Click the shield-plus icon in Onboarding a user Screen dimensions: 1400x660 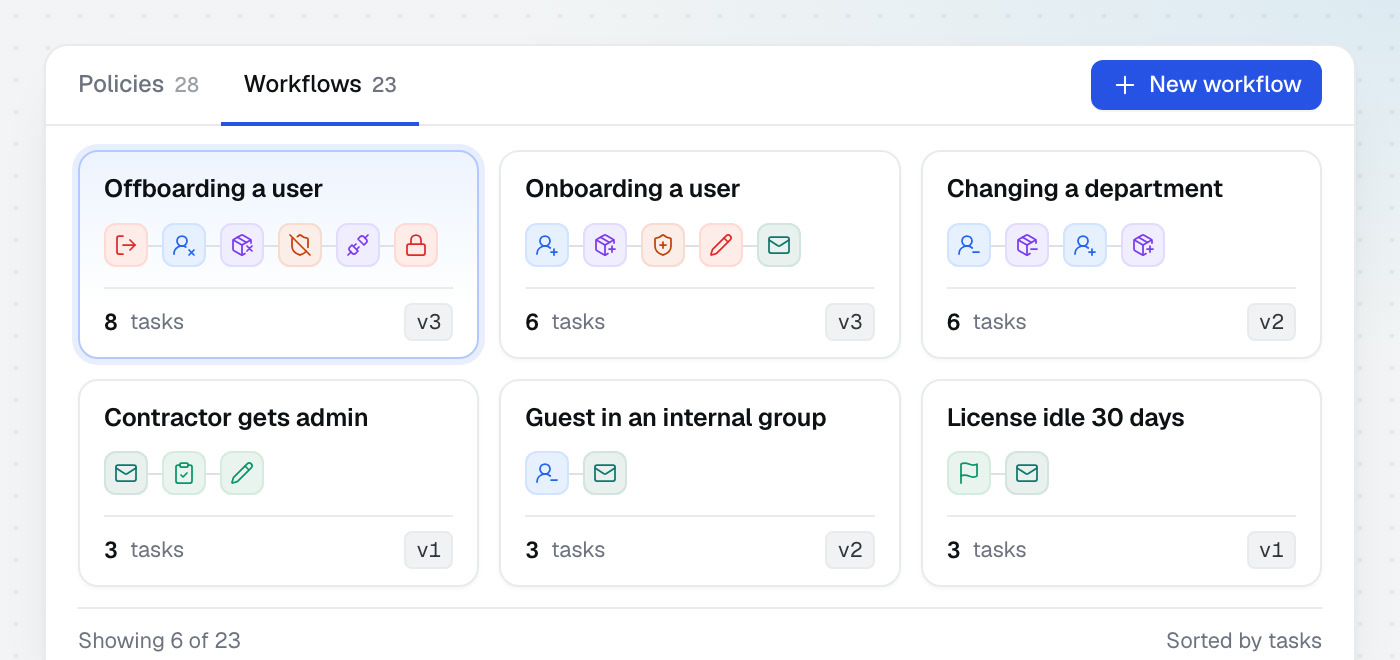click(663, 245)
